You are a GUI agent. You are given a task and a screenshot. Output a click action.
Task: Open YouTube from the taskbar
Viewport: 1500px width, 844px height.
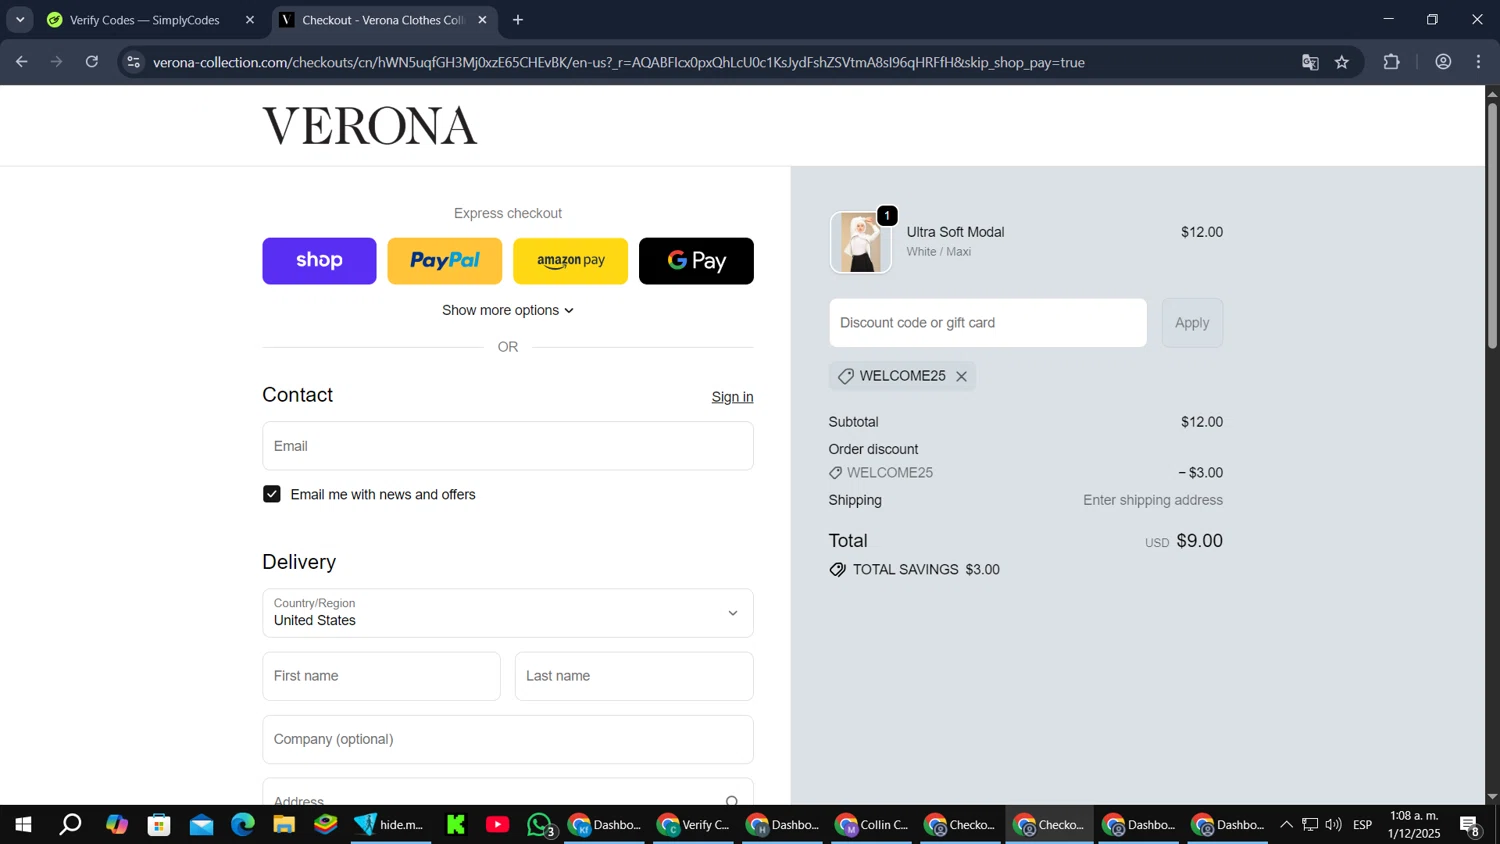[497, 825]
